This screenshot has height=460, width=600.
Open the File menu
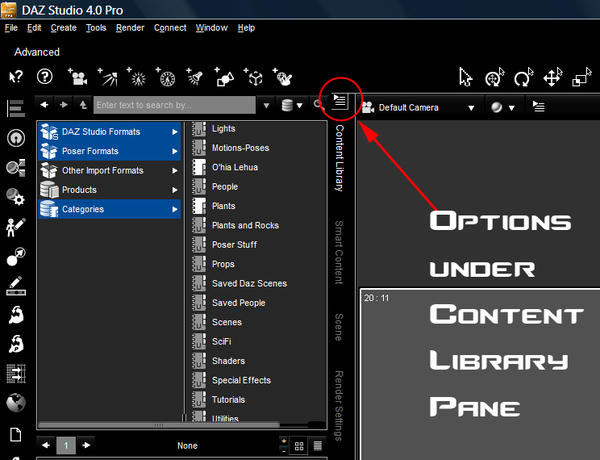(x=11, y=28)
